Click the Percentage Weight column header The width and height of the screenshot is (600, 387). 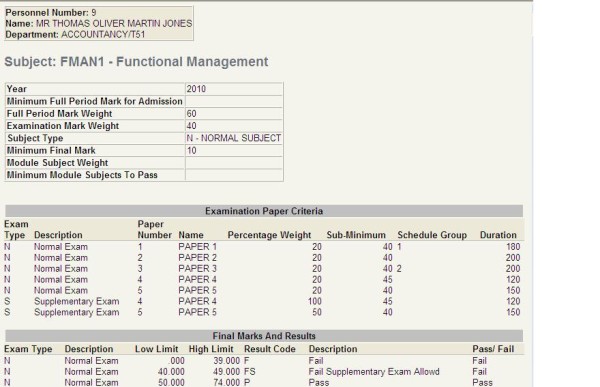[x=269, y=235]
